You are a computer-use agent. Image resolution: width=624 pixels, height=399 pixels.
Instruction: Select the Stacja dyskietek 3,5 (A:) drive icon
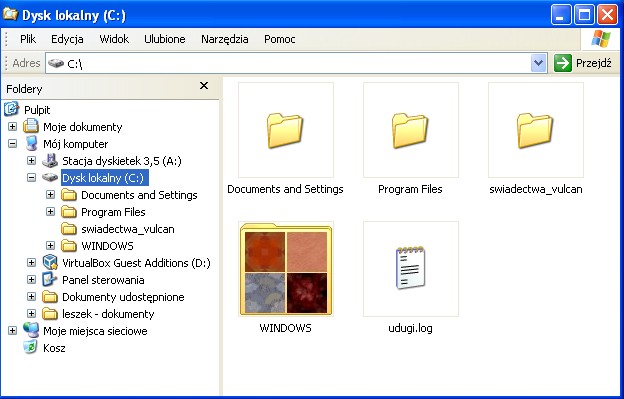click(50, 161)
